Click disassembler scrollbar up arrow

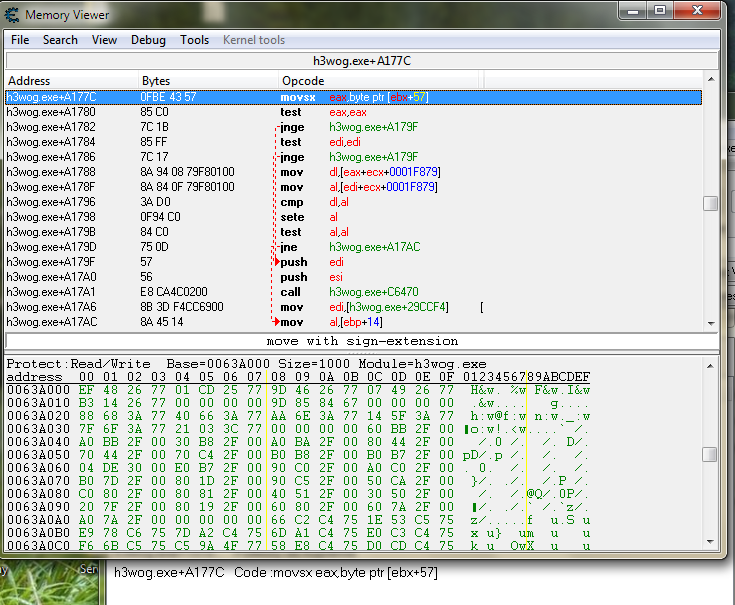pyautogui.click(x=710, y=80)
